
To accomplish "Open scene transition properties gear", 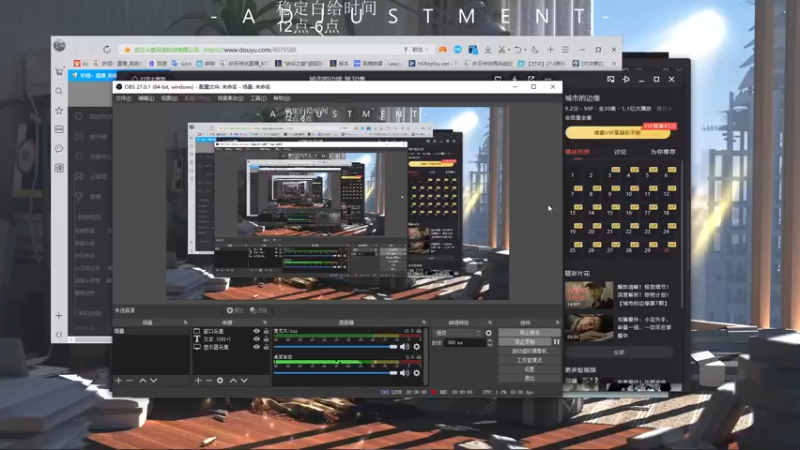I will coord(489,333).
